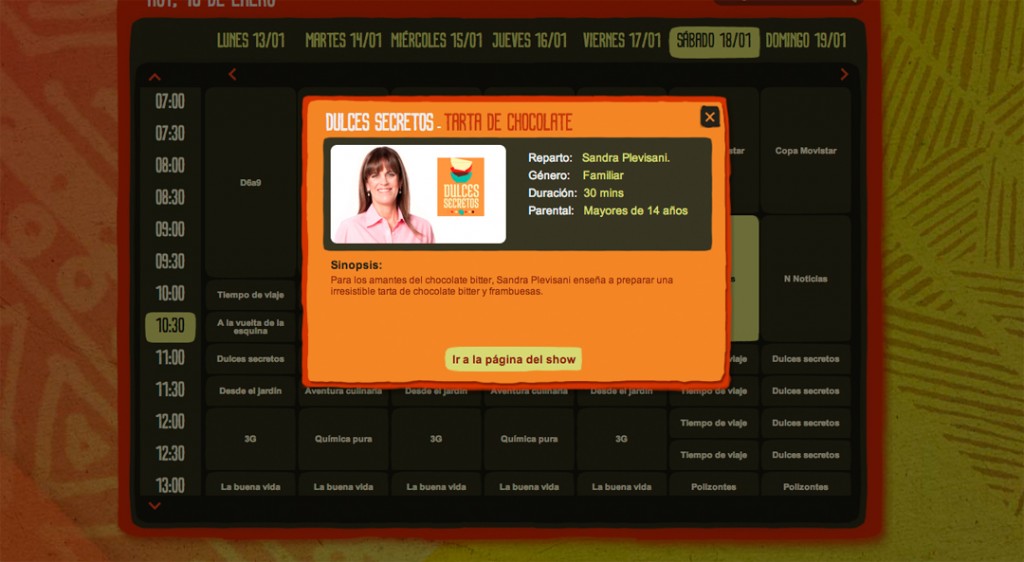Switch to the Lunes 13/01 tab
The width and height of the screenshot is (1024, 562).
point(251,41)
